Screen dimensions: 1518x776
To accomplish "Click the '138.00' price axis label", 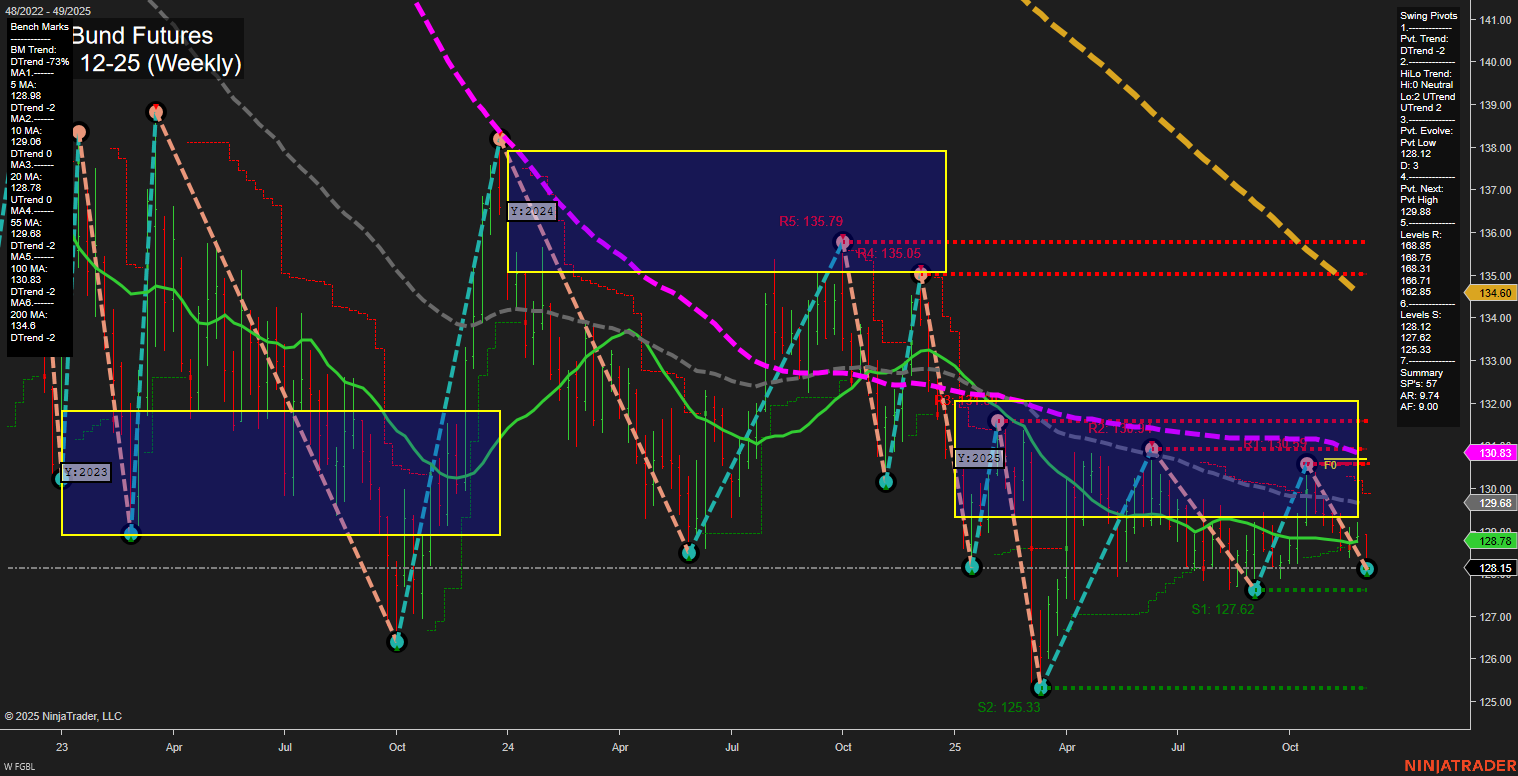I will [1495, 148].
